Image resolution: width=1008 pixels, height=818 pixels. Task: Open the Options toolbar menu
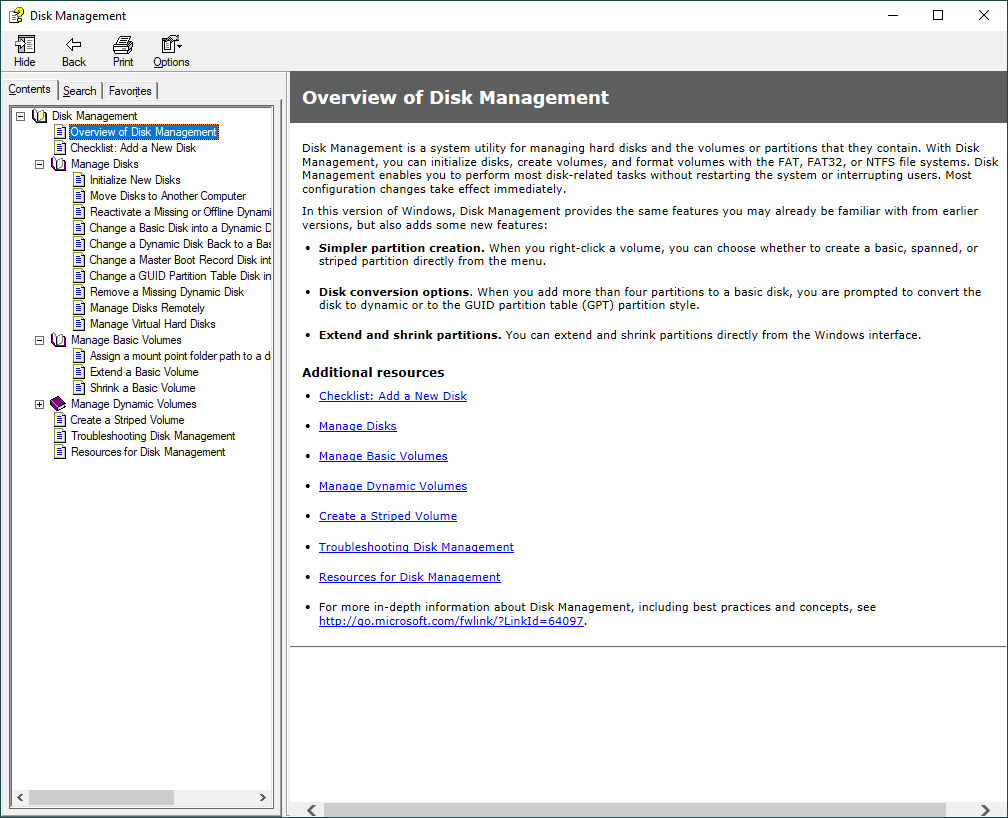click(171, 45)
